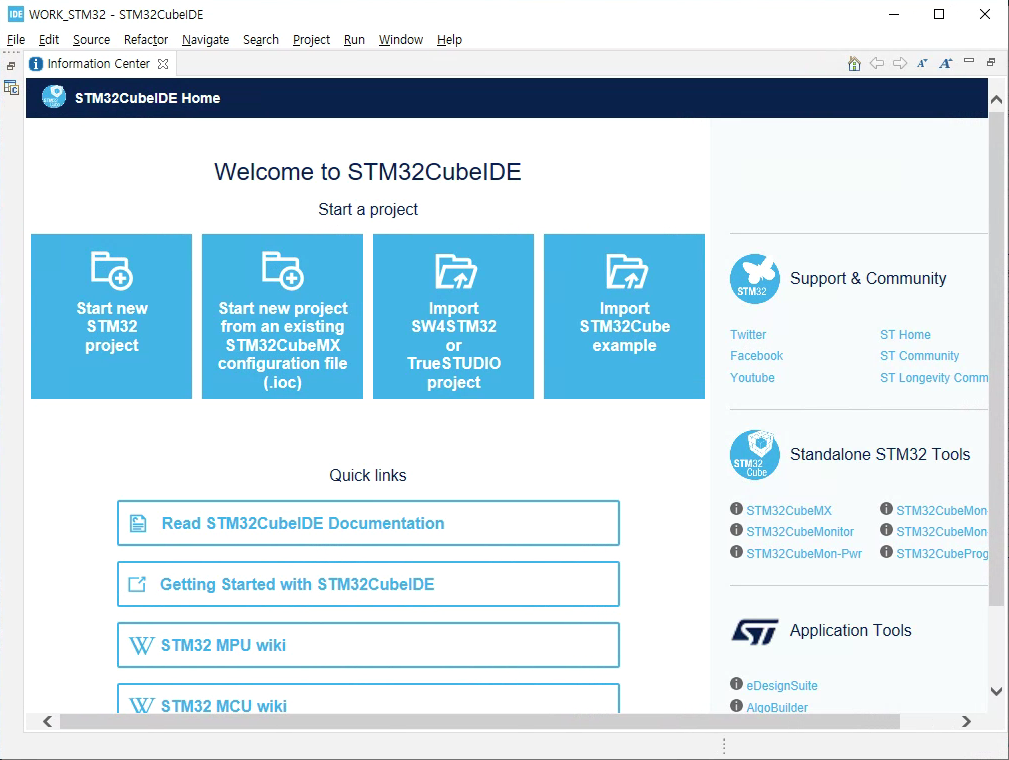Screen dimensions: 1009x760
Task: Open the Search menu
Action: click(x=261, y=40)
